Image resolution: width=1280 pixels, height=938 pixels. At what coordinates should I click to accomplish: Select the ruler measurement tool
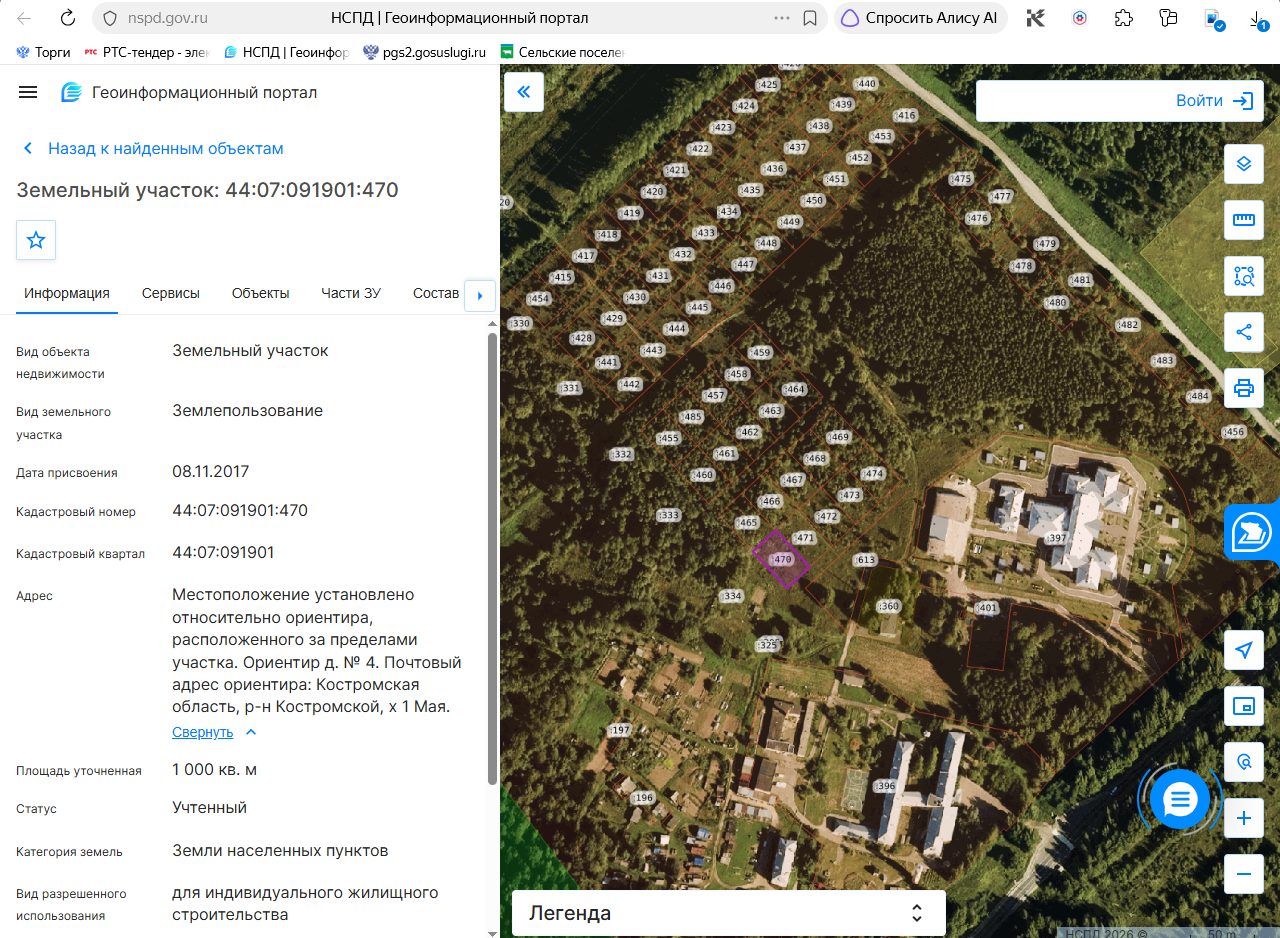click(1244, 220)
